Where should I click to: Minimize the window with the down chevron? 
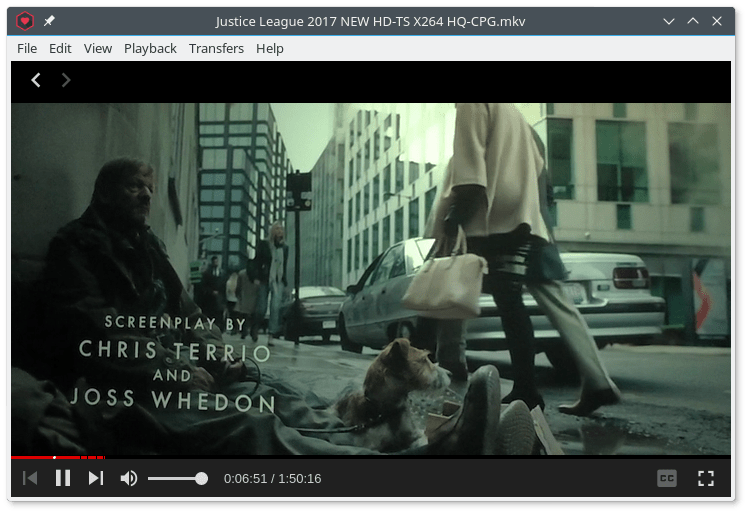coord(669,21)
